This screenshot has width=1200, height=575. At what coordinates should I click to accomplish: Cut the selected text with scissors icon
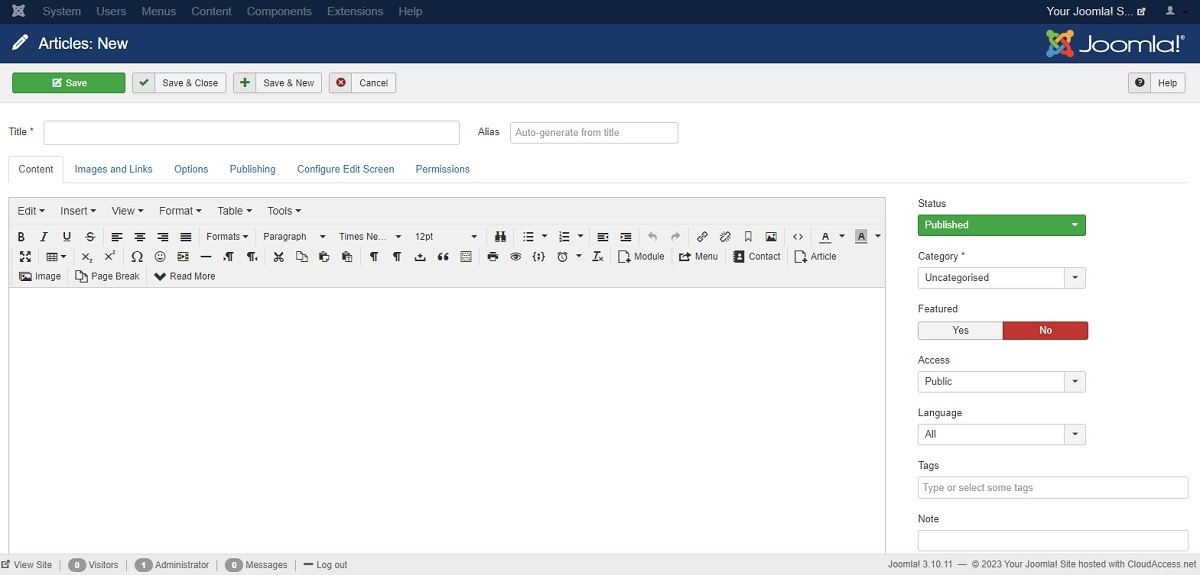tap(279, 257)
